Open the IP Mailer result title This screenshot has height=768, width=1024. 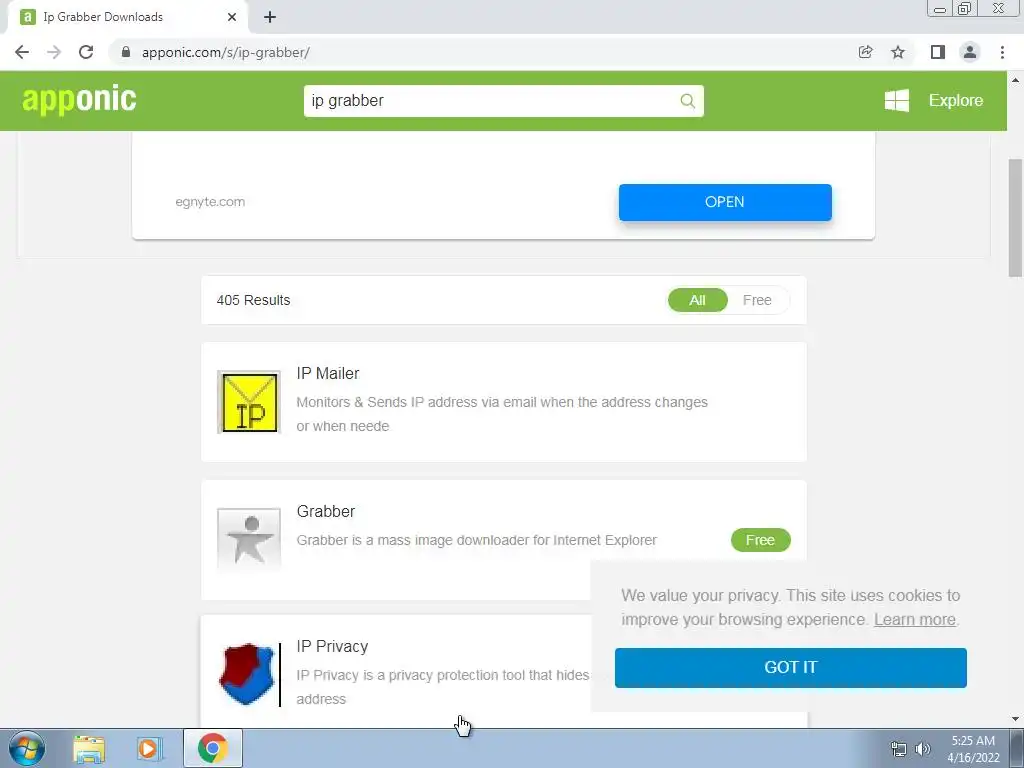click(x=328, y=374)
